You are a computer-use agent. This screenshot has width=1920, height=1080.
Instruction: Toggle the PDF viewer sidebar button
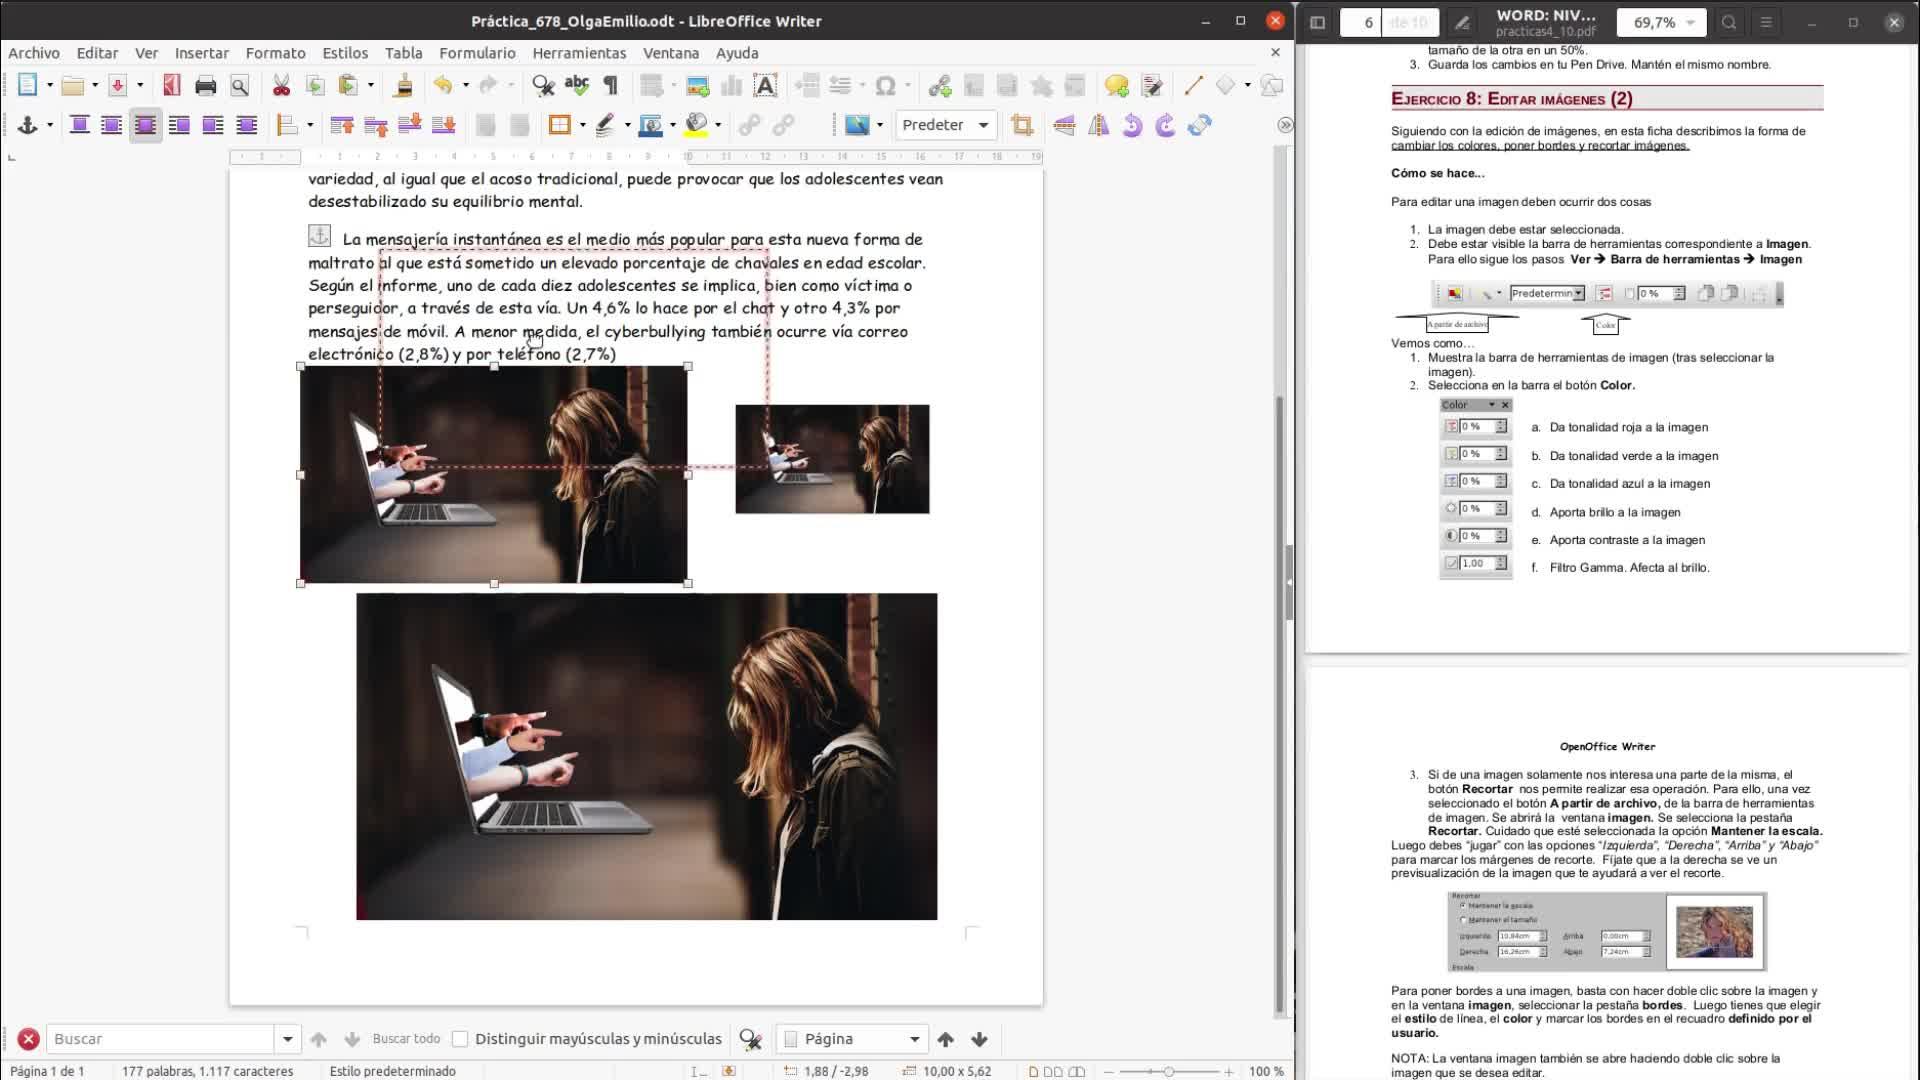pyautogui.click(x=1317, y=22)
